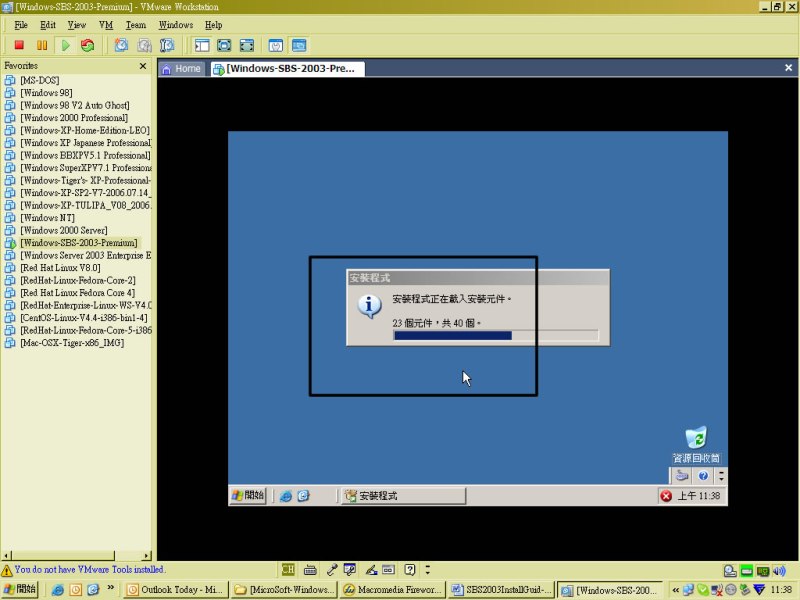Click the Take Snapshot toolbar icon

coord(121,45)
